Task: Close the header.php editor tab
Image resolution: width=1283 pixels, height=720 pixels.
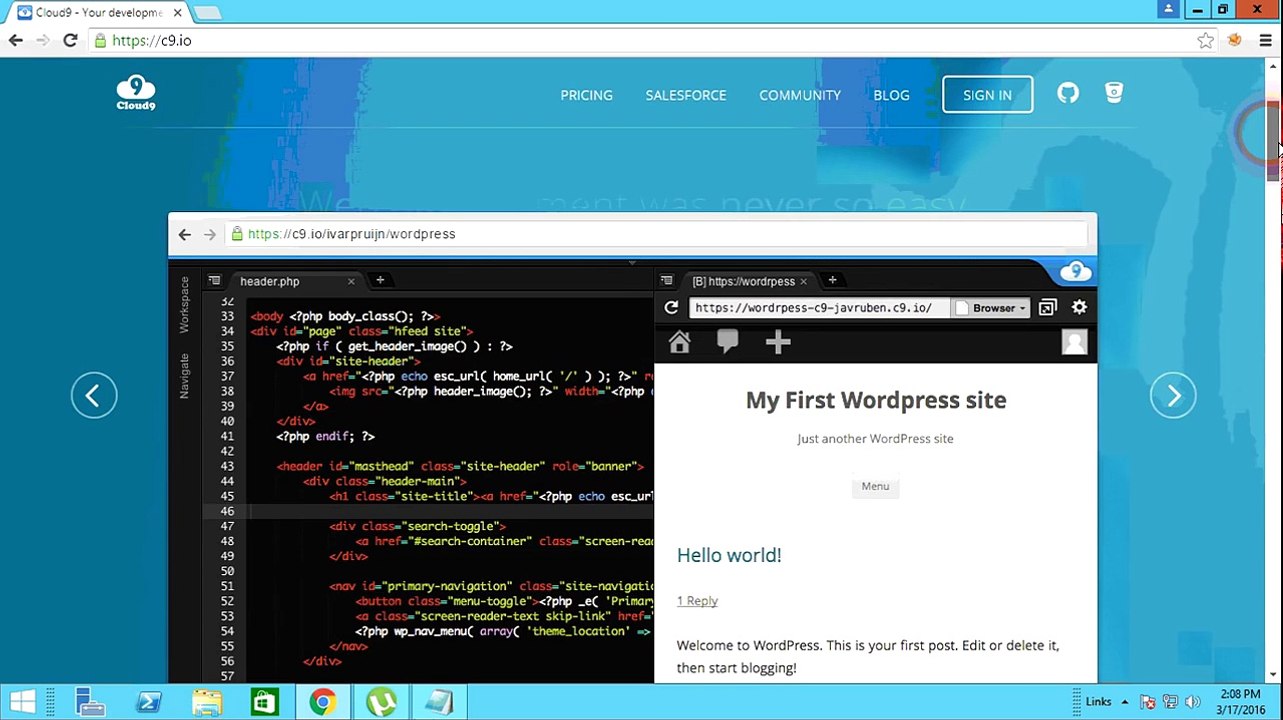Action: (x=351, y=282)
